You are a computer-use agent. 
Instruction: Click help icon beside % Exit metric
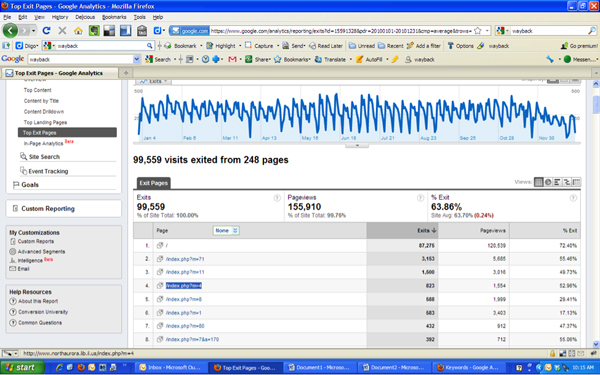click(x=573, y=198)
